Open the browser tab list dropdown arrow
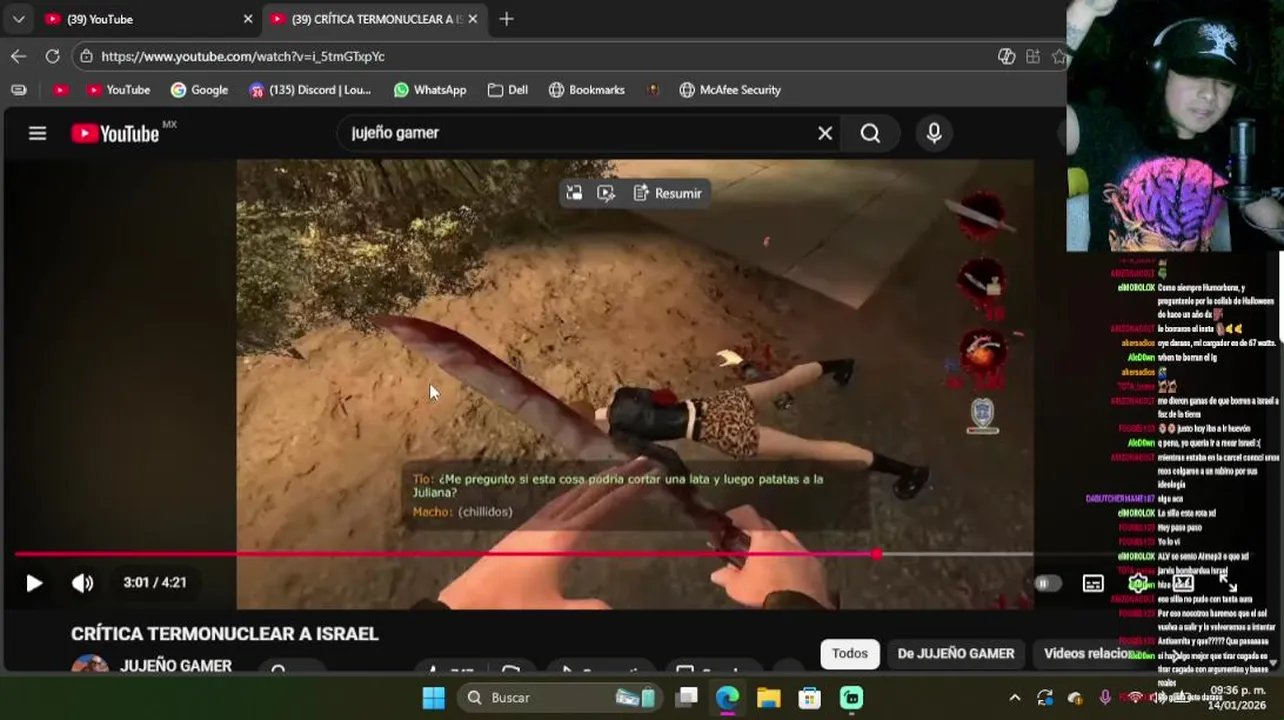1284x720 pixels. (18, 19)
